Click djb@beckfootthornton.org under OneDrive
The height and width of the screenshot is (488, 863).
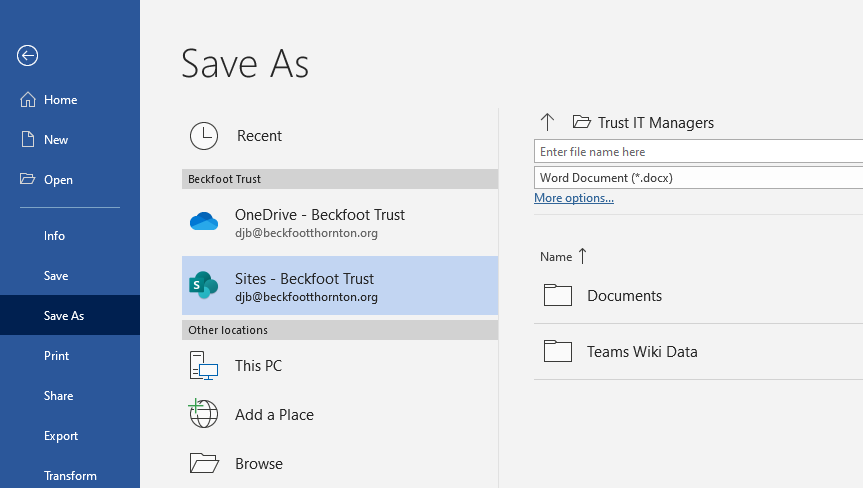306,233
